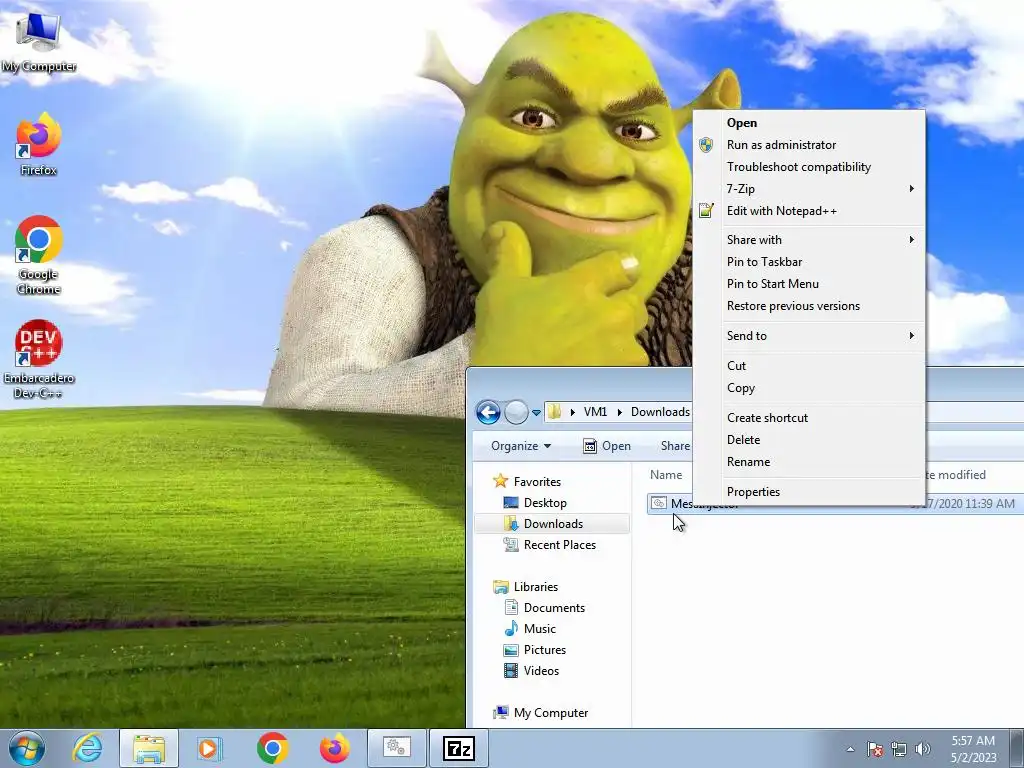Open the volume speaker tray icon
The height and width of the screenshot is (768, 1024).
tap(922, 749)
